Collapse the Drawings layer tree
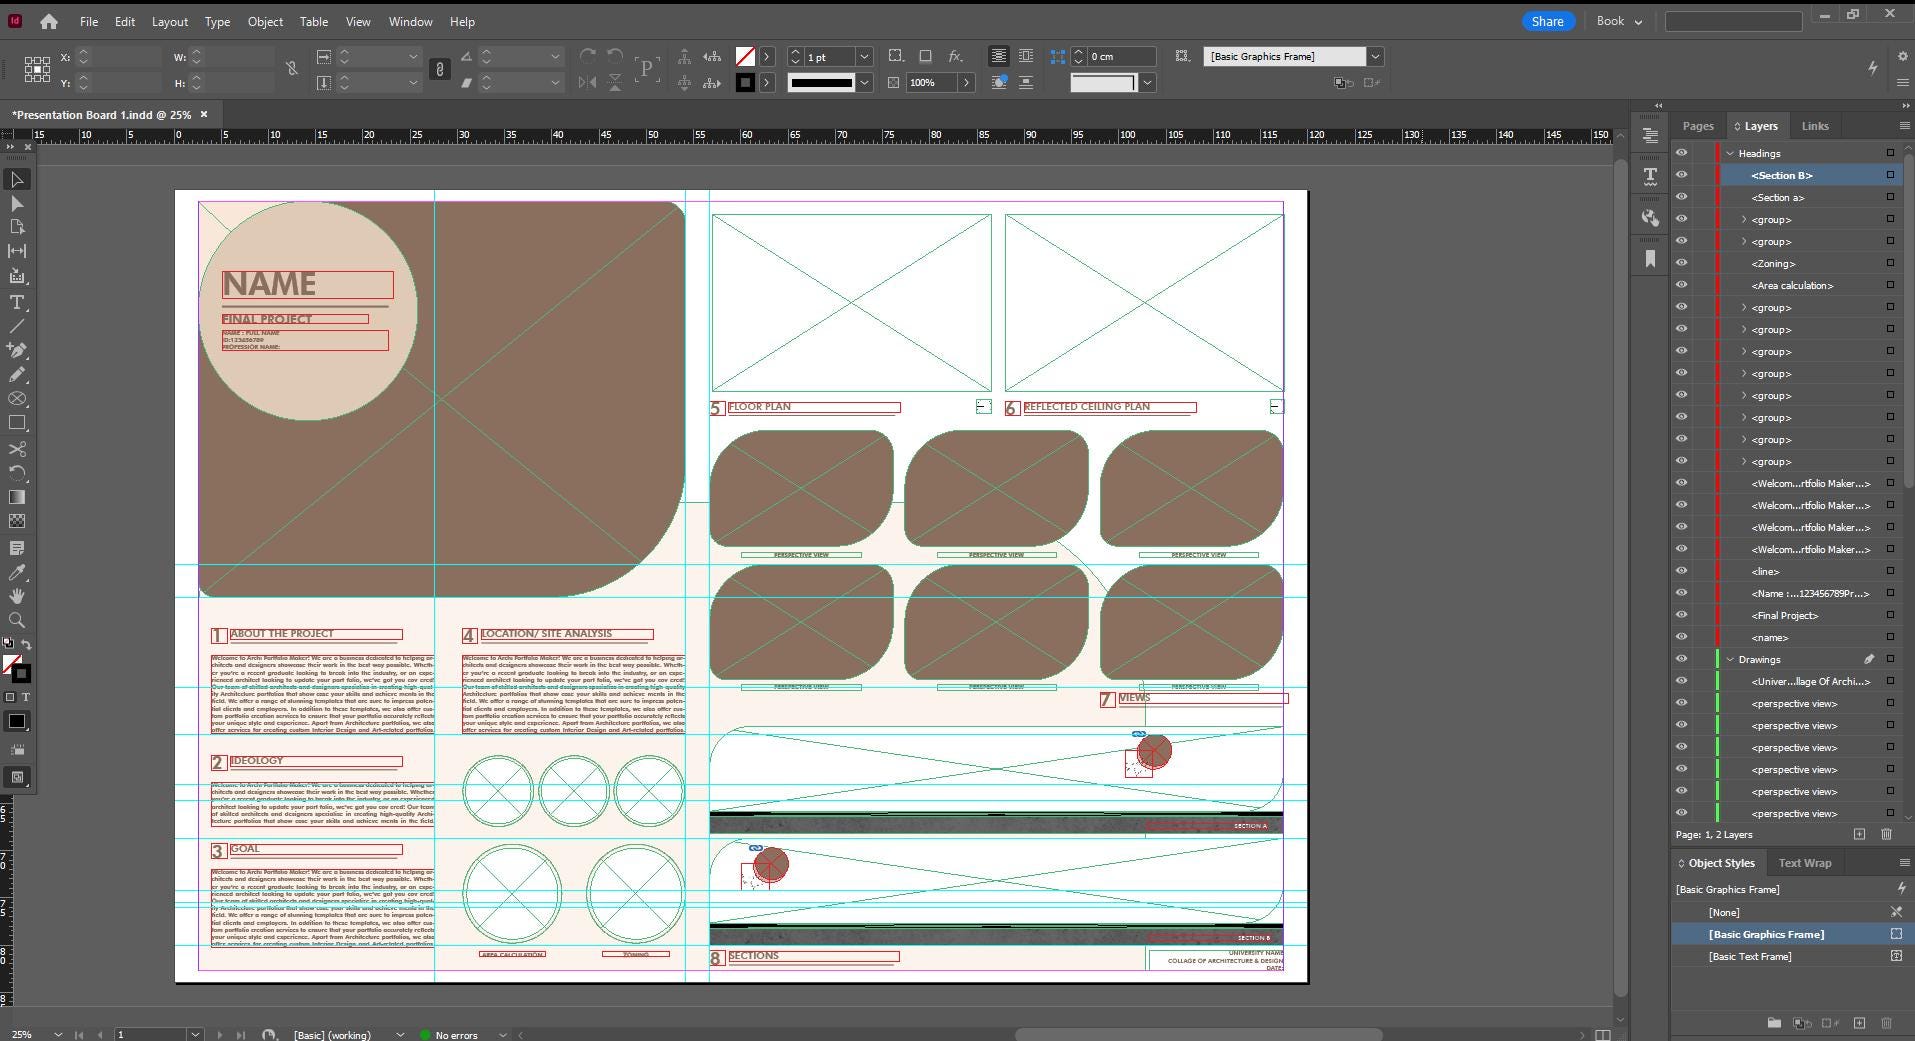This screenshot has width=1915, height=1041. (x=1730, y=659)
